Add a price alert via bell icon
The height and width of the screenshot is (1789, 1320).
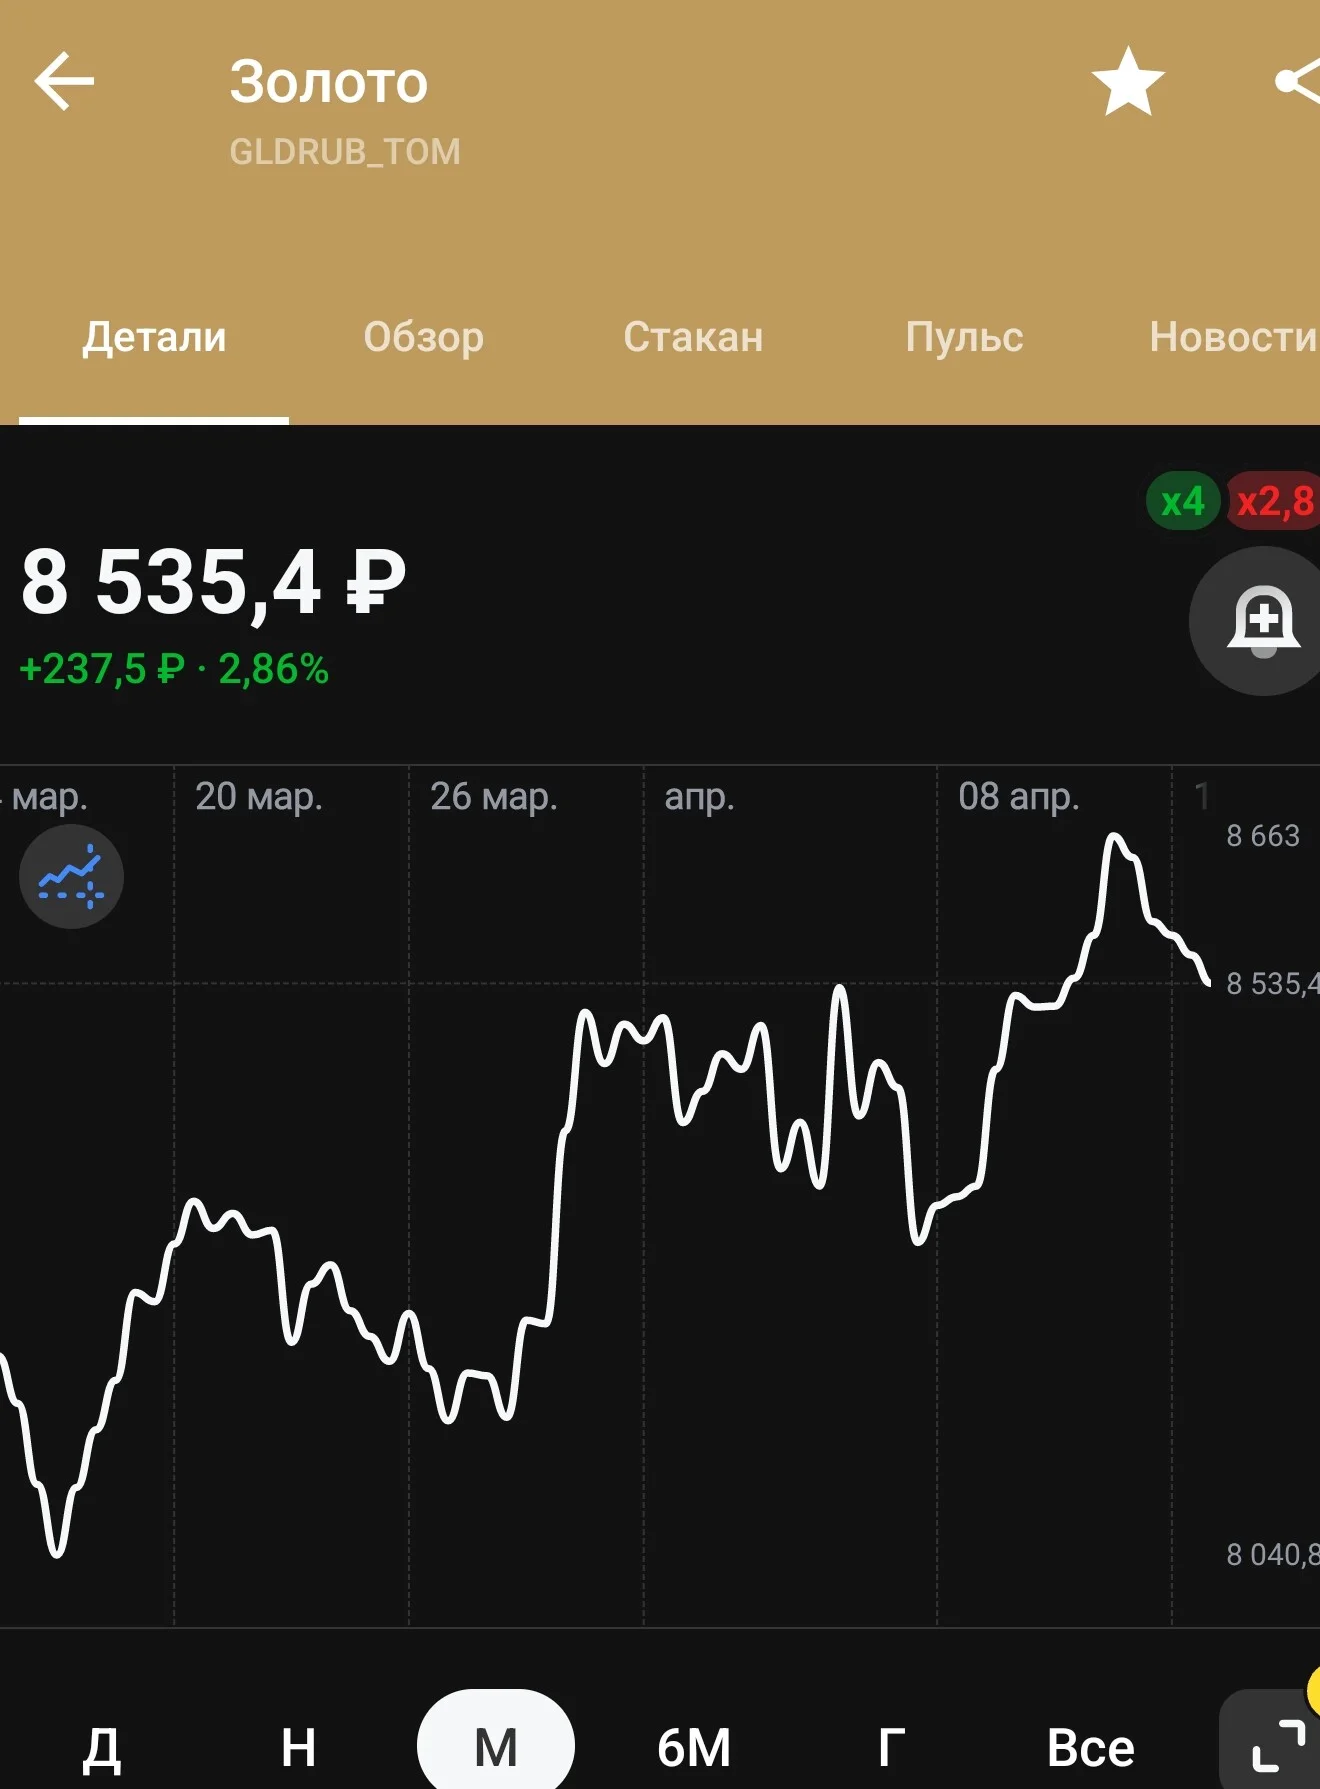click(x=1262, y=621)
